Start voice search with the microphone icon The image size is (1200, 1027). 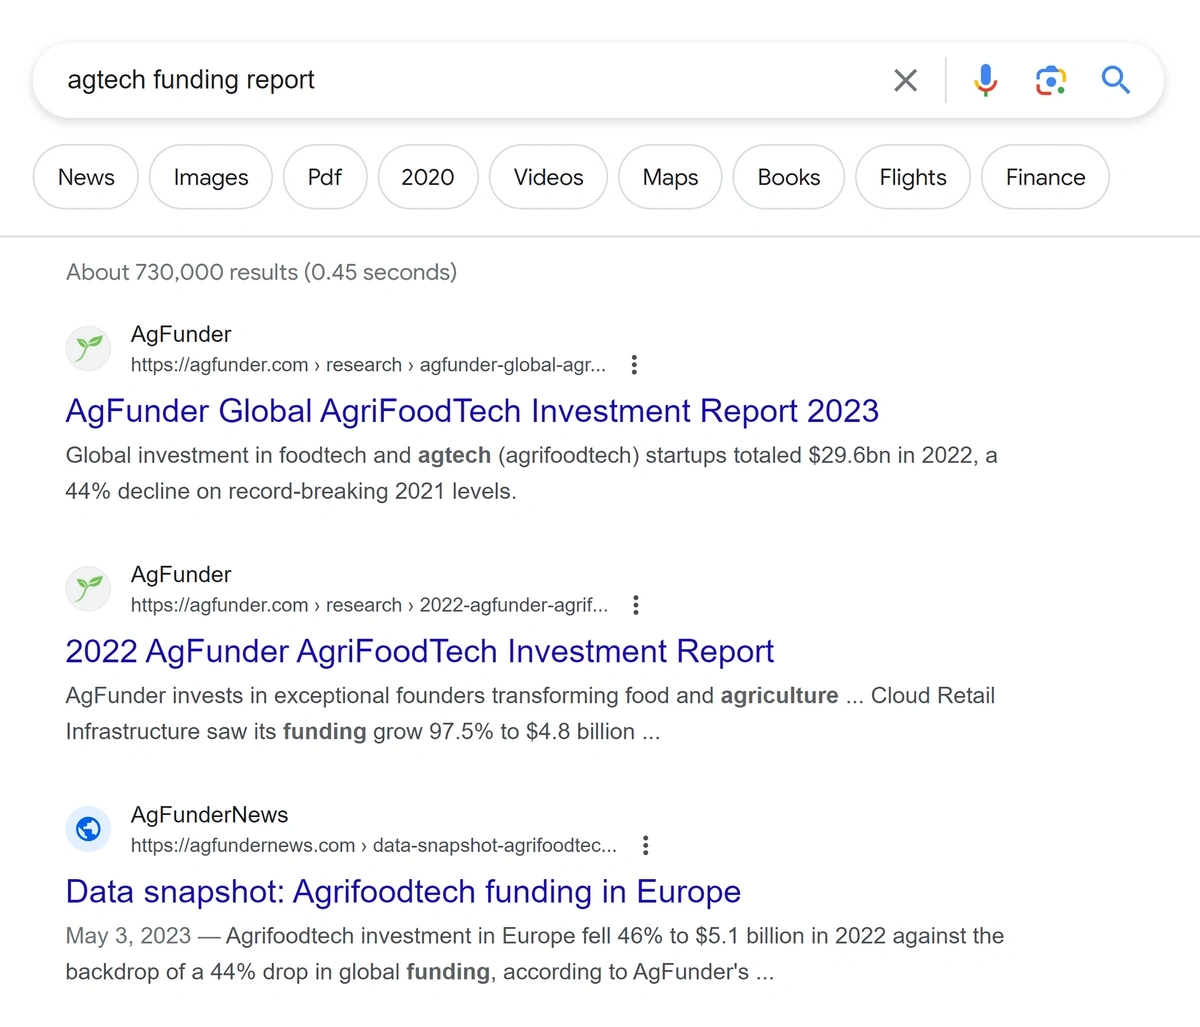(x=985, y=80)
